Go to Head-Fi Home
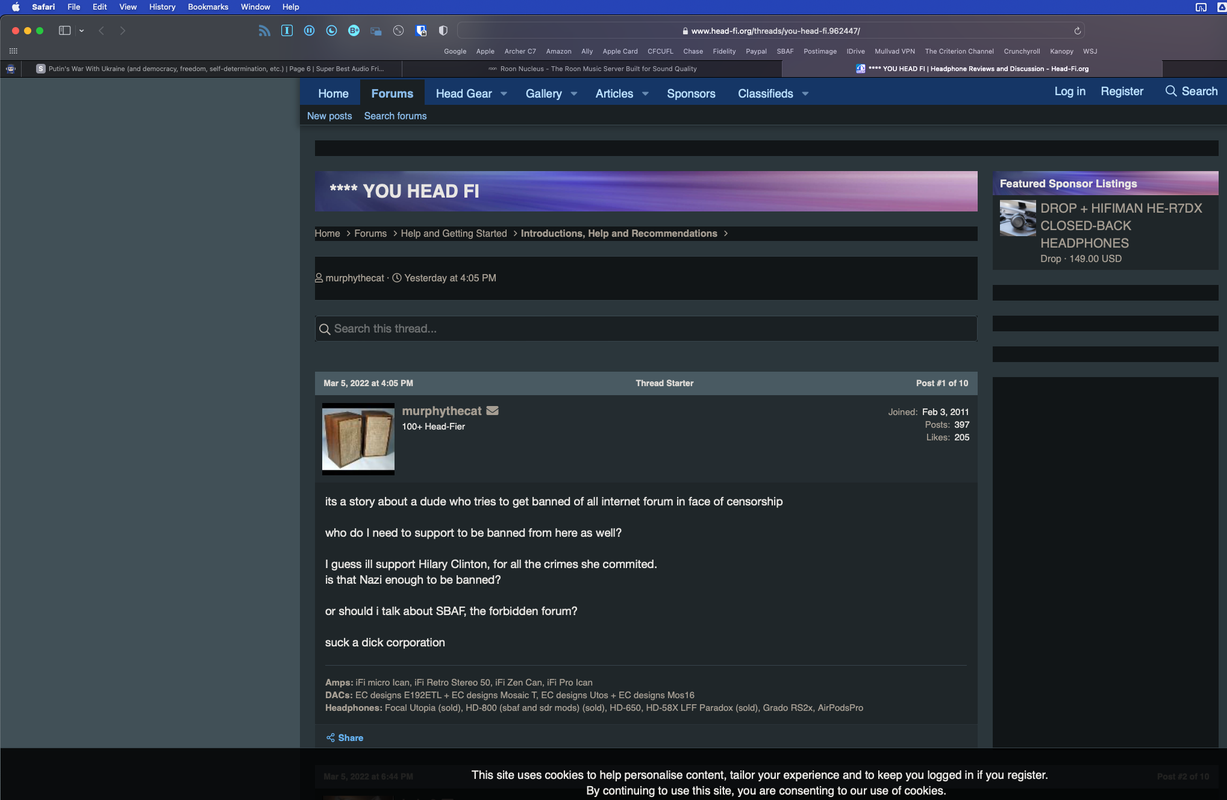Screen dimensions: 1227x800 (x=333, y=93)
